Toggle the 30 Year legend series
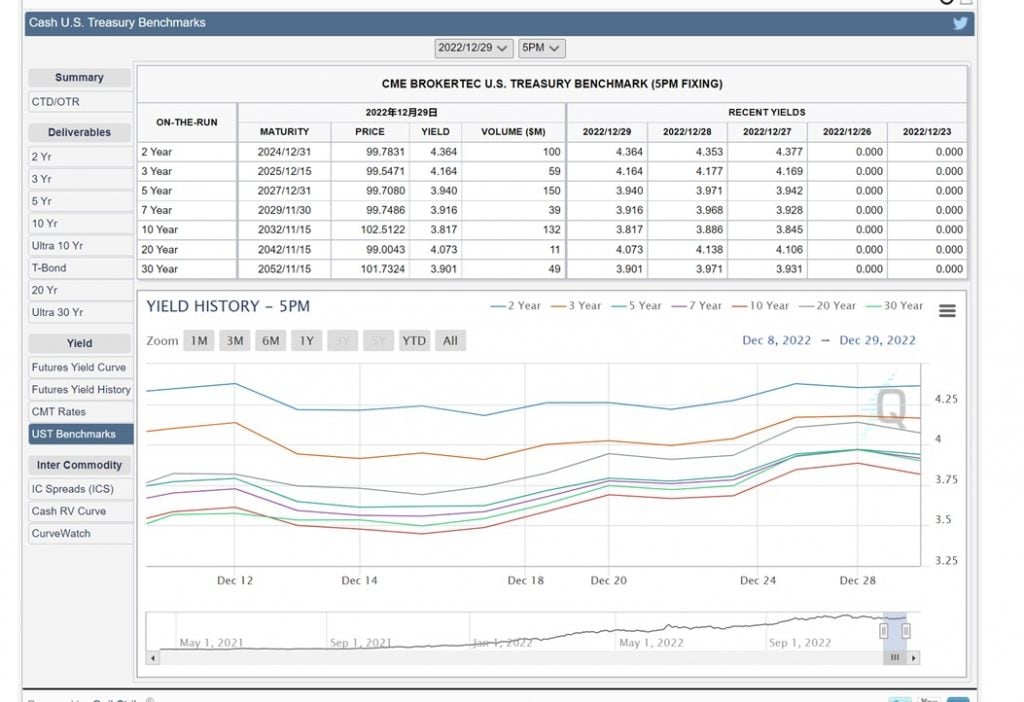The width and height of the screenshot is (1024, 702). pos(894,306)
